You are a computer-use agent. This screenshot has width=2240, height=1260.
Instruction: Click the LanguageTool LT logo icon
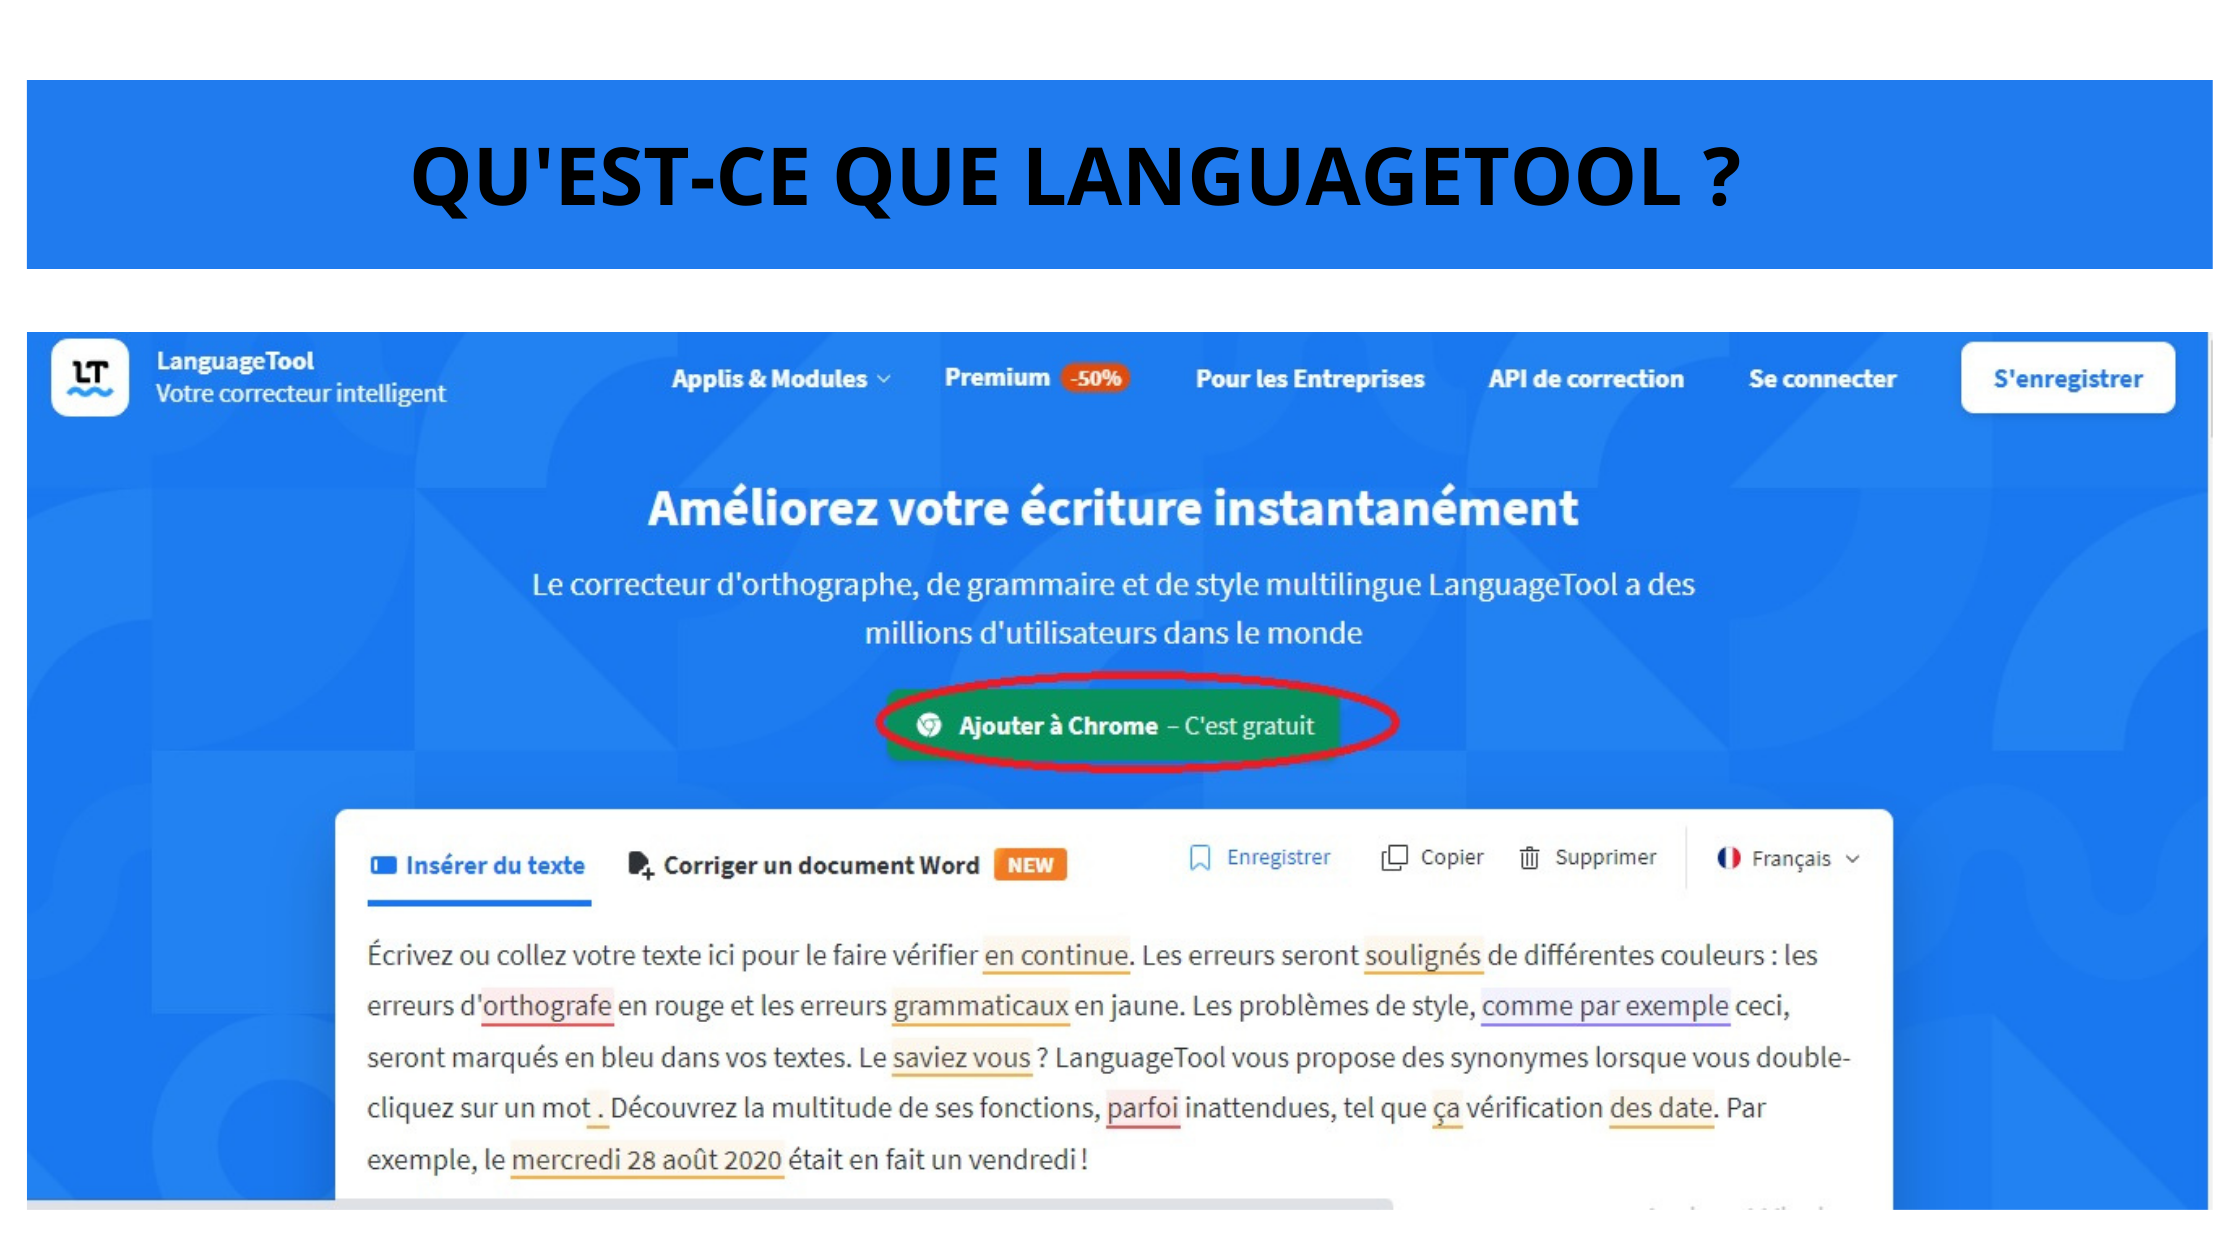click(90, 377)
